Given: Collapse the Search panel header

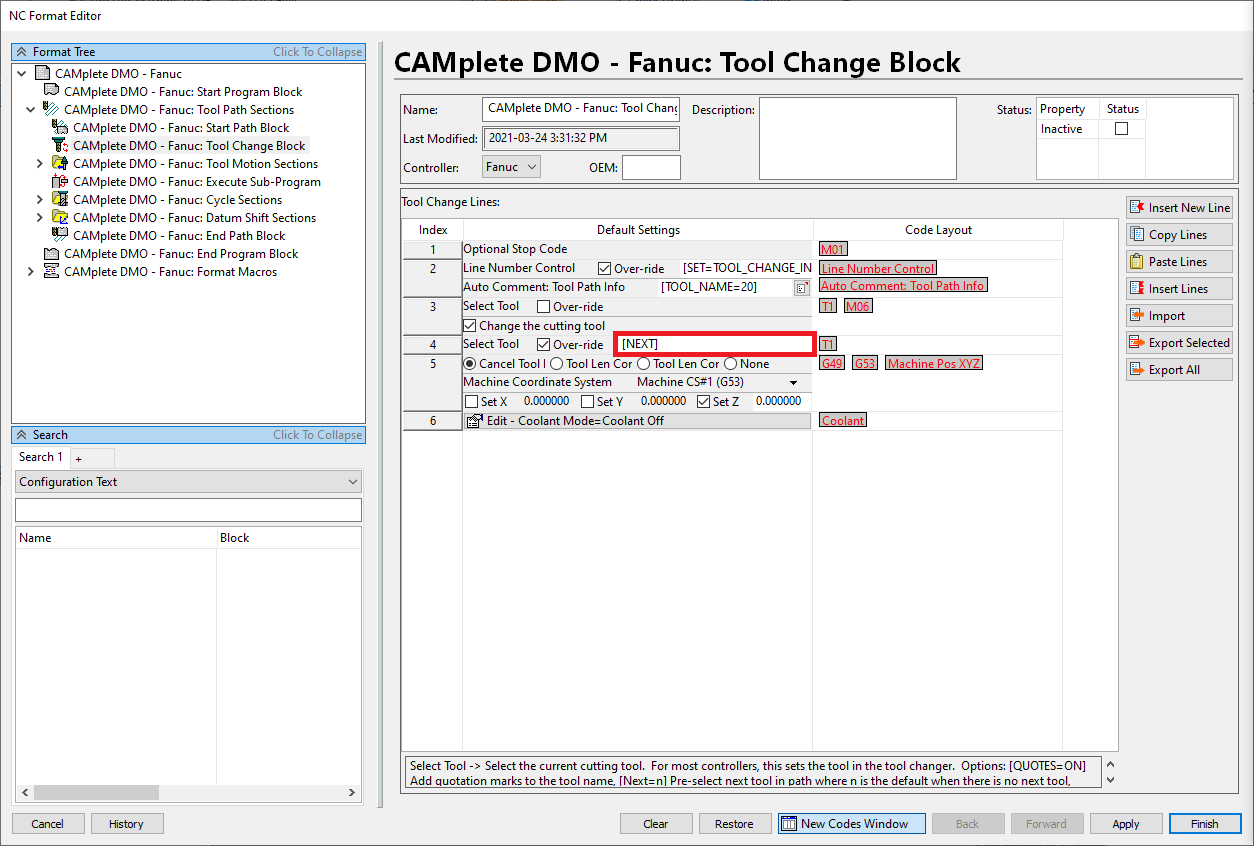Looking at the screenshot, I should (x=188, y=435).
